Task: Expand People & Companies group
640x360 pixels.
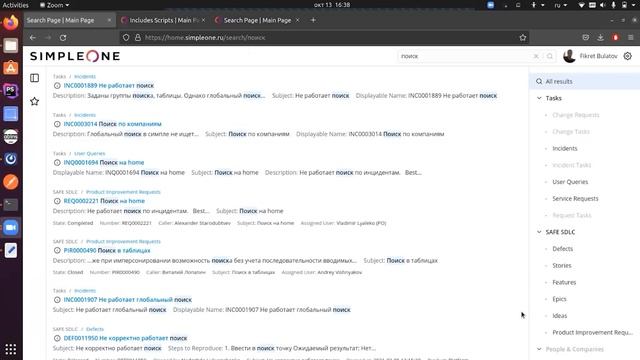Action: pos(539,349)
